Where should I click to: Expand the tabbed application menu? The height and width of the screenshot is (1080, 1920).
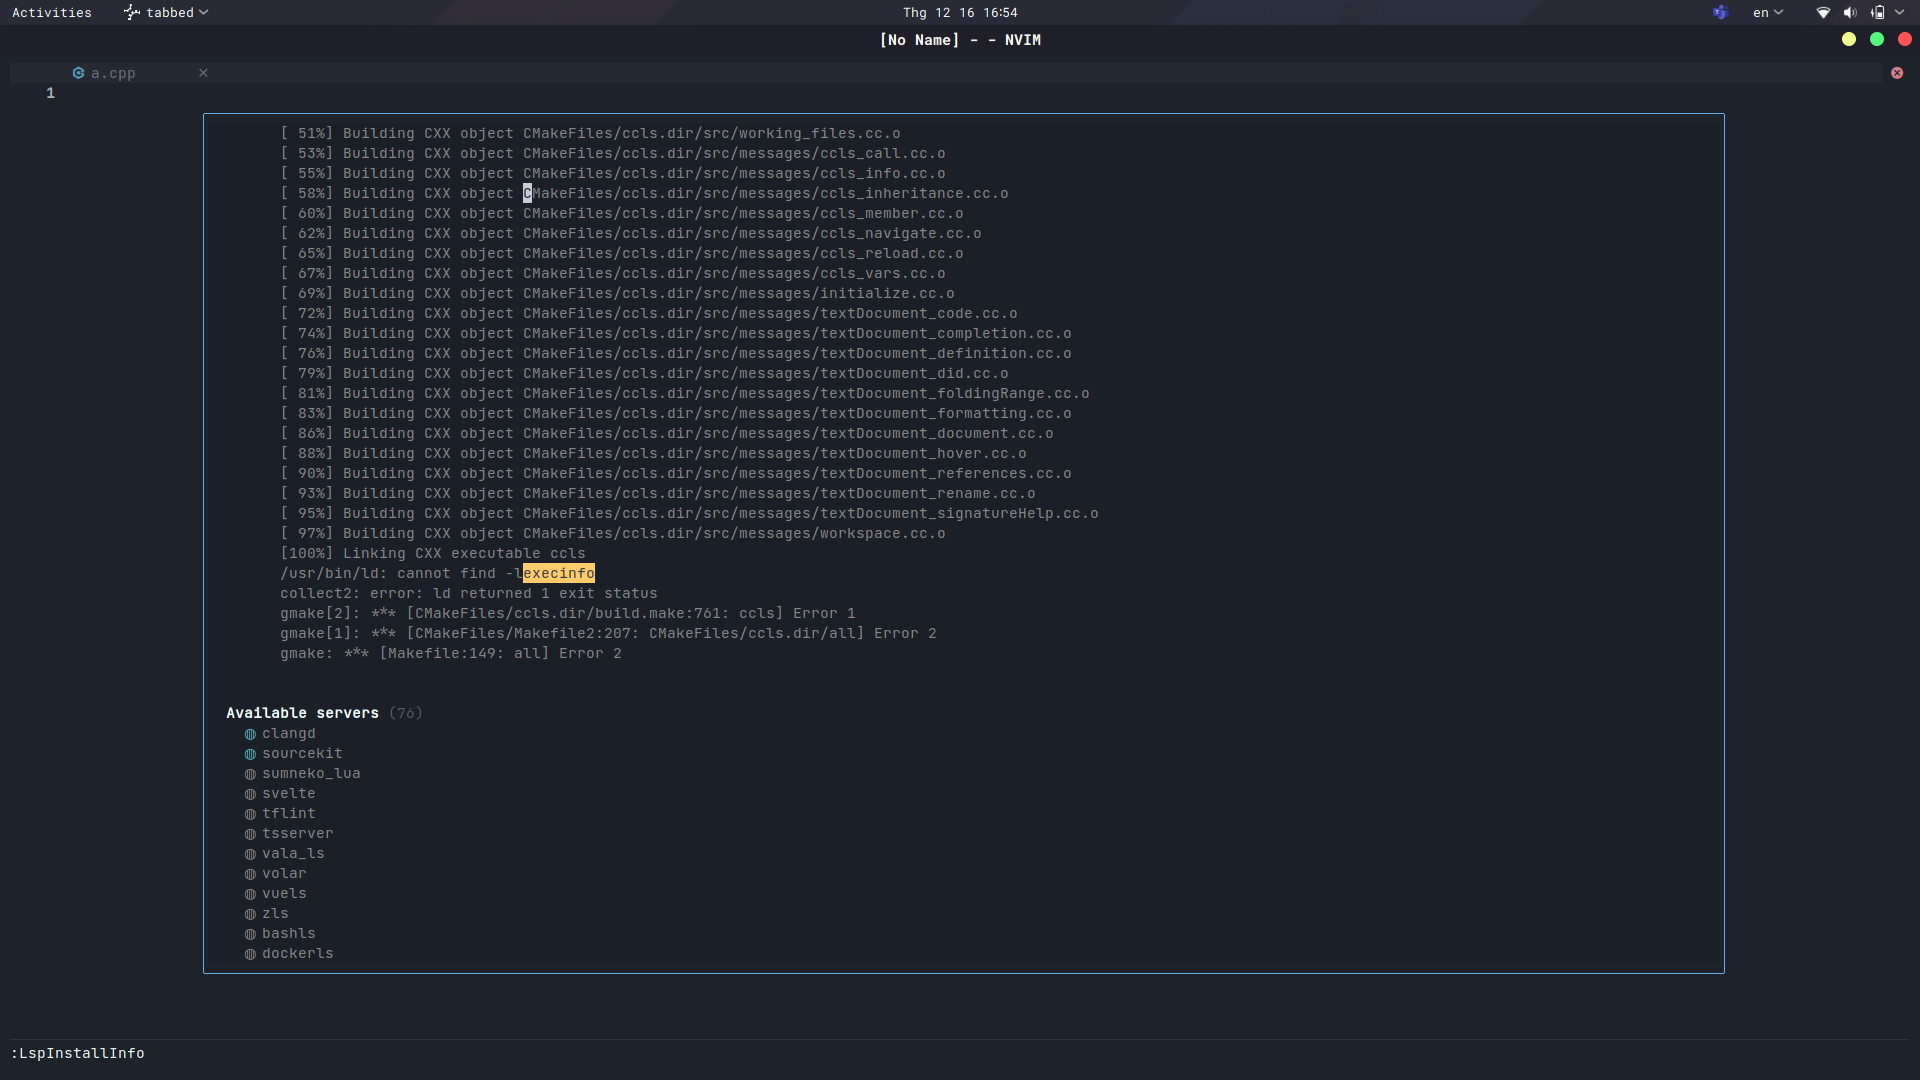pyautogui.click(x=166, y=12)
